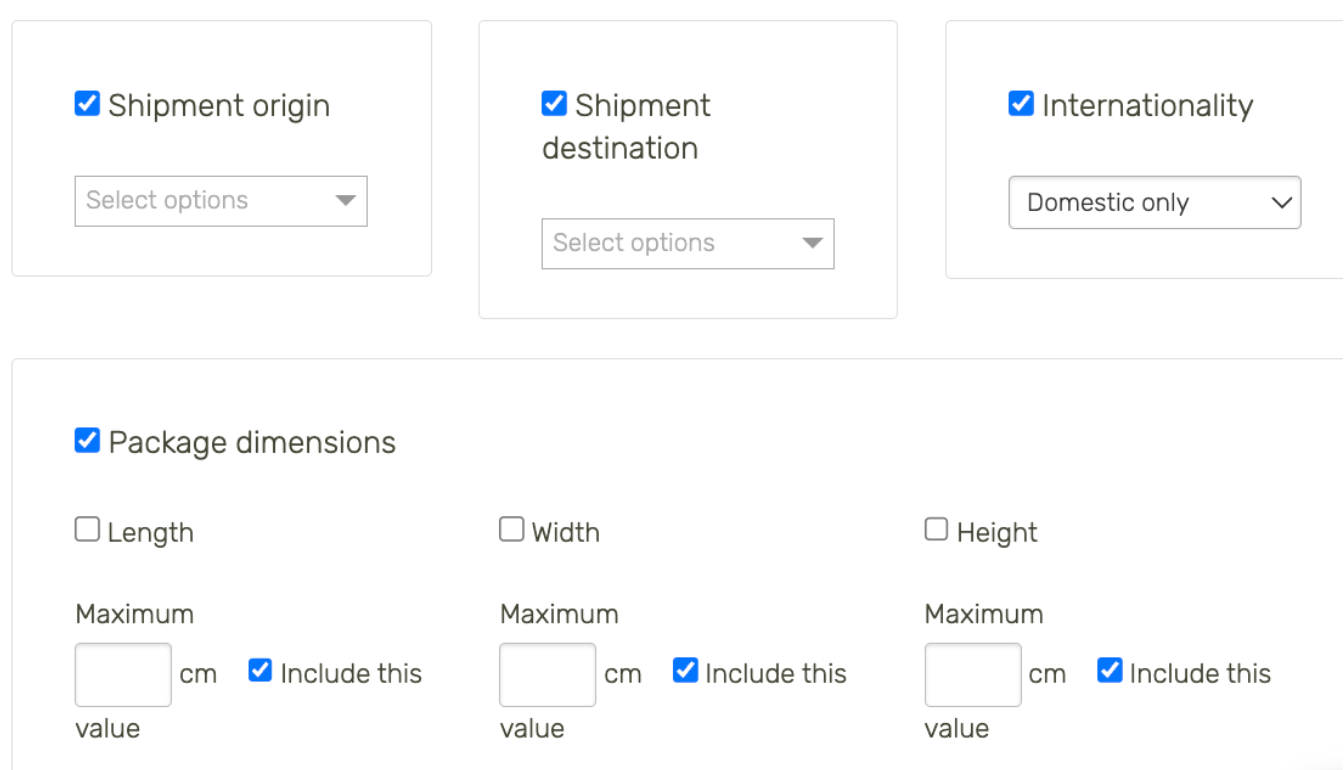
Task: Click the Shipment destination dropdown arrow
Action: pyautogui.click(x=812, y=244)
